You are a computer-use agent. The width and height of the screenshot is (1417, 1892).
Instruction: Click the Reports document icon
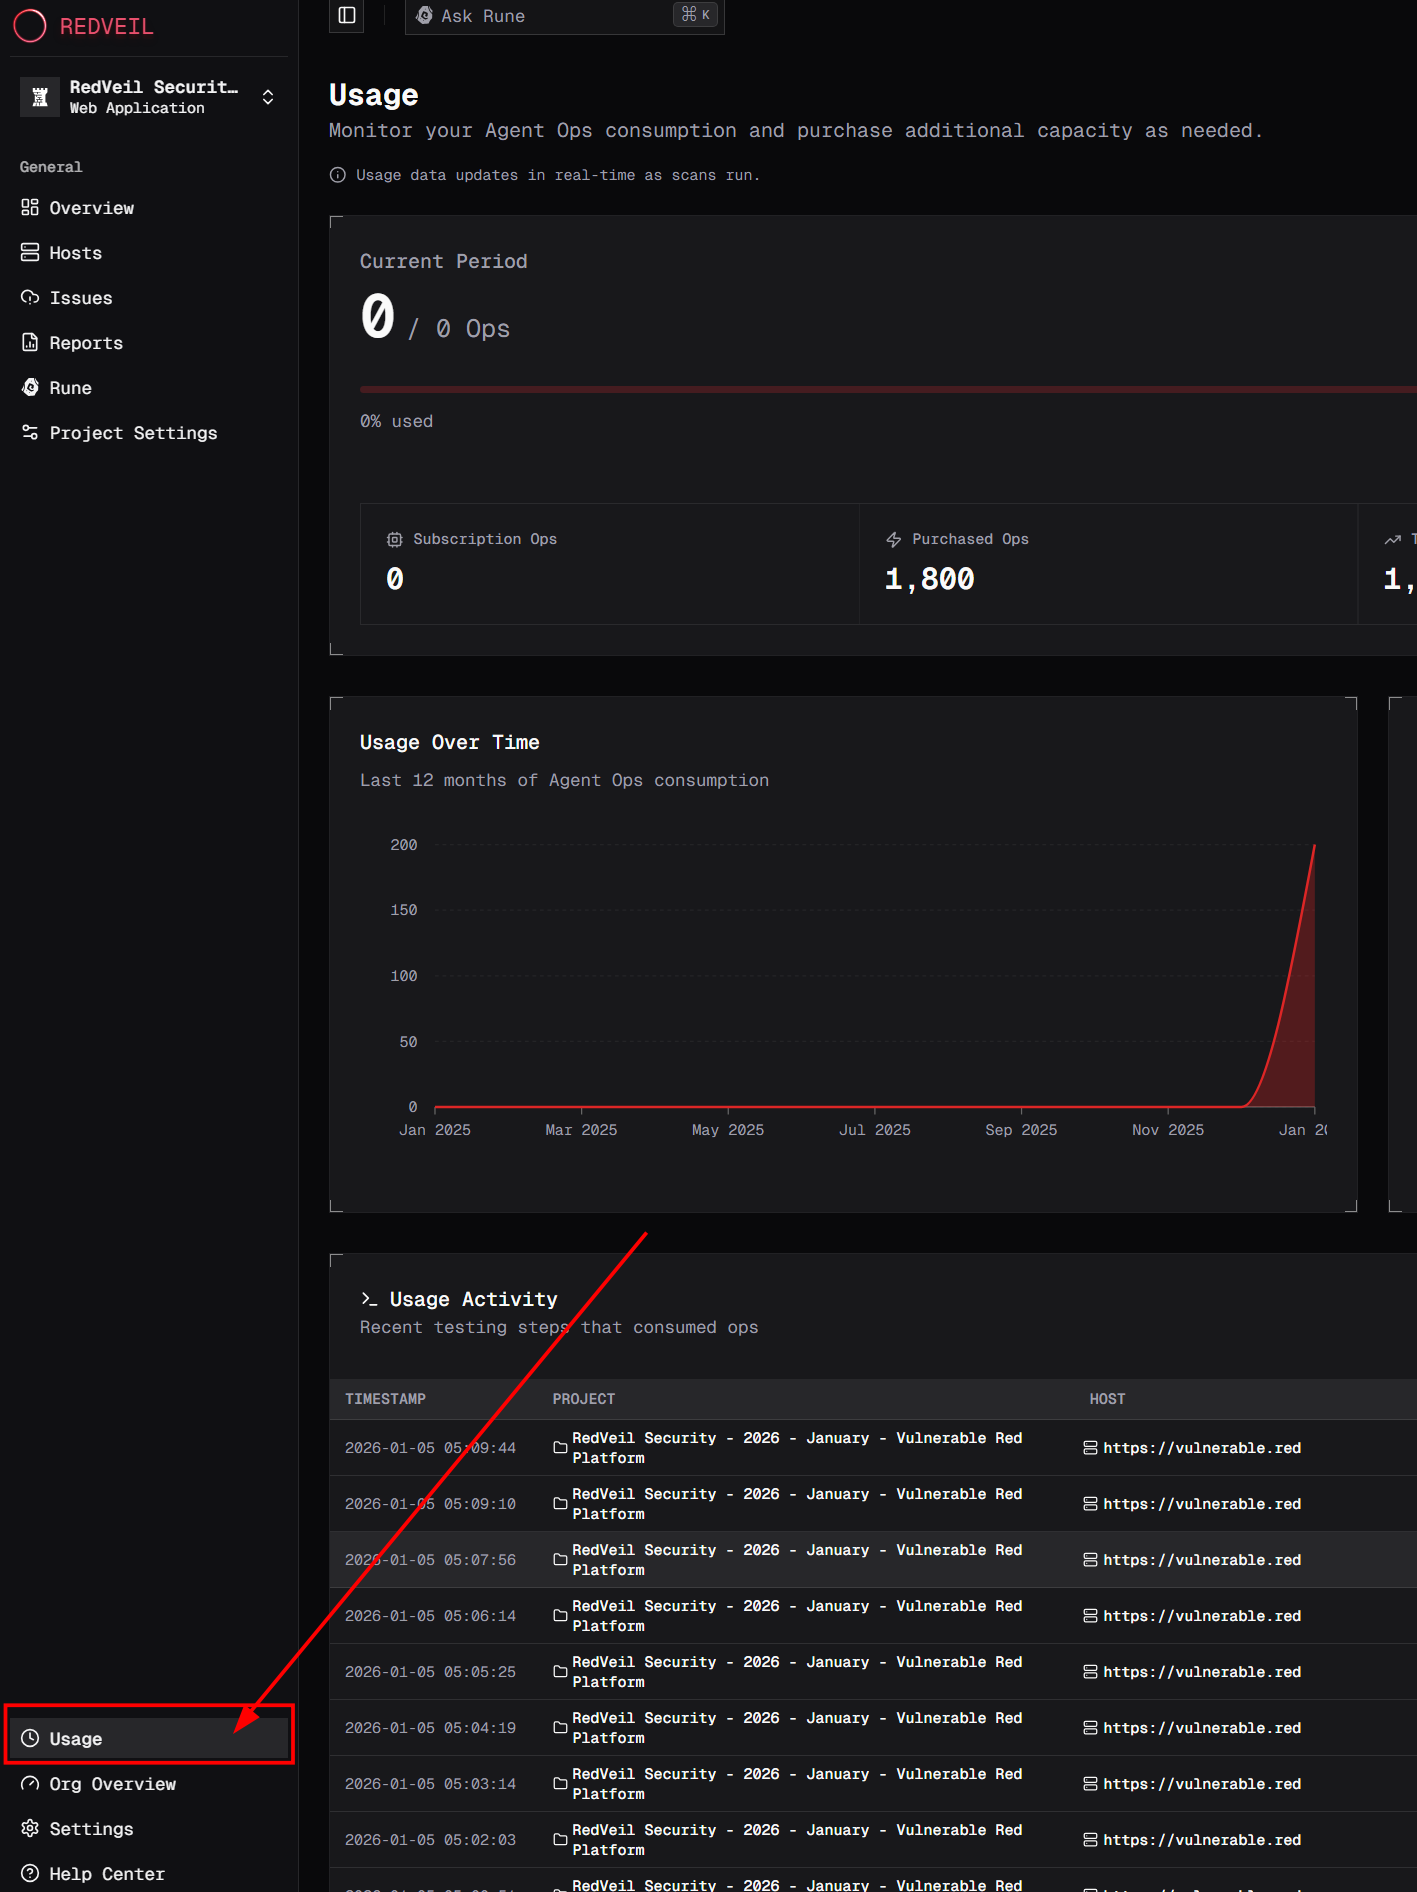[30, 342]
